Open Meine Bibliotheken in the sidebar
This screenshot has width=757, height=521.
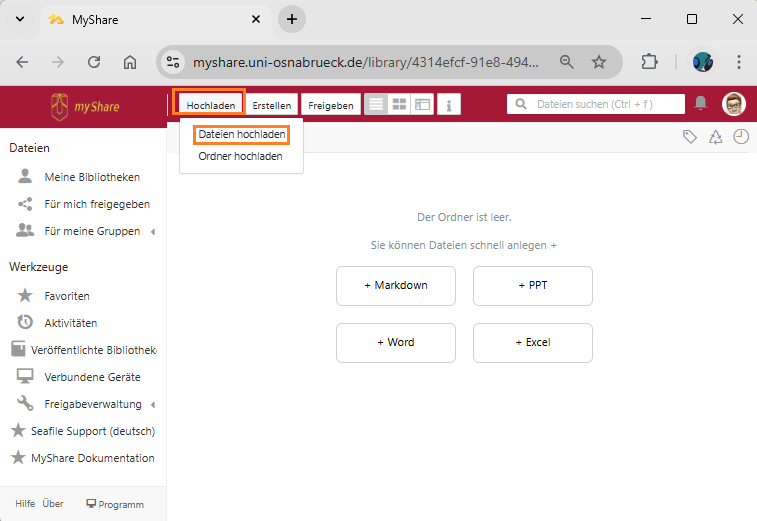click(x=92, y=177)
